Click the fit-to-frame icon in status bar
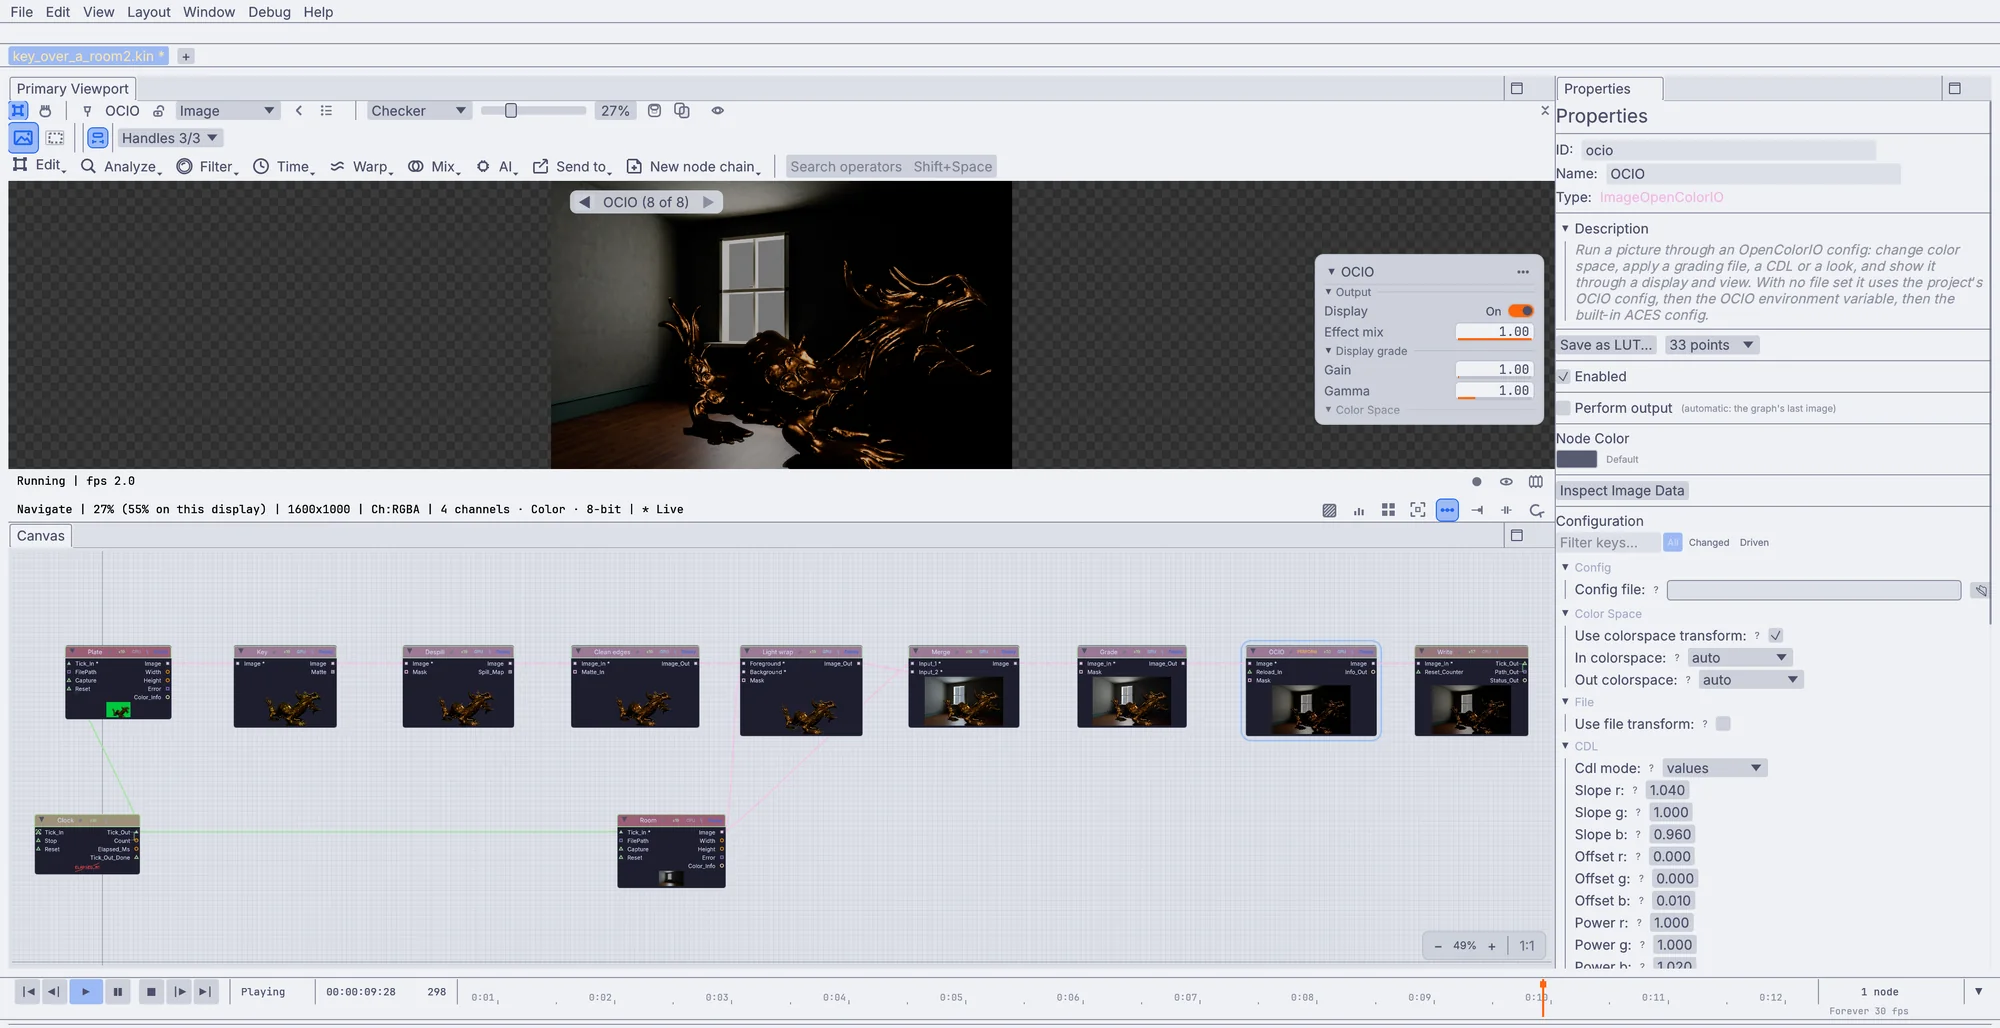2000x1028 pixels. click(1418, 510)
